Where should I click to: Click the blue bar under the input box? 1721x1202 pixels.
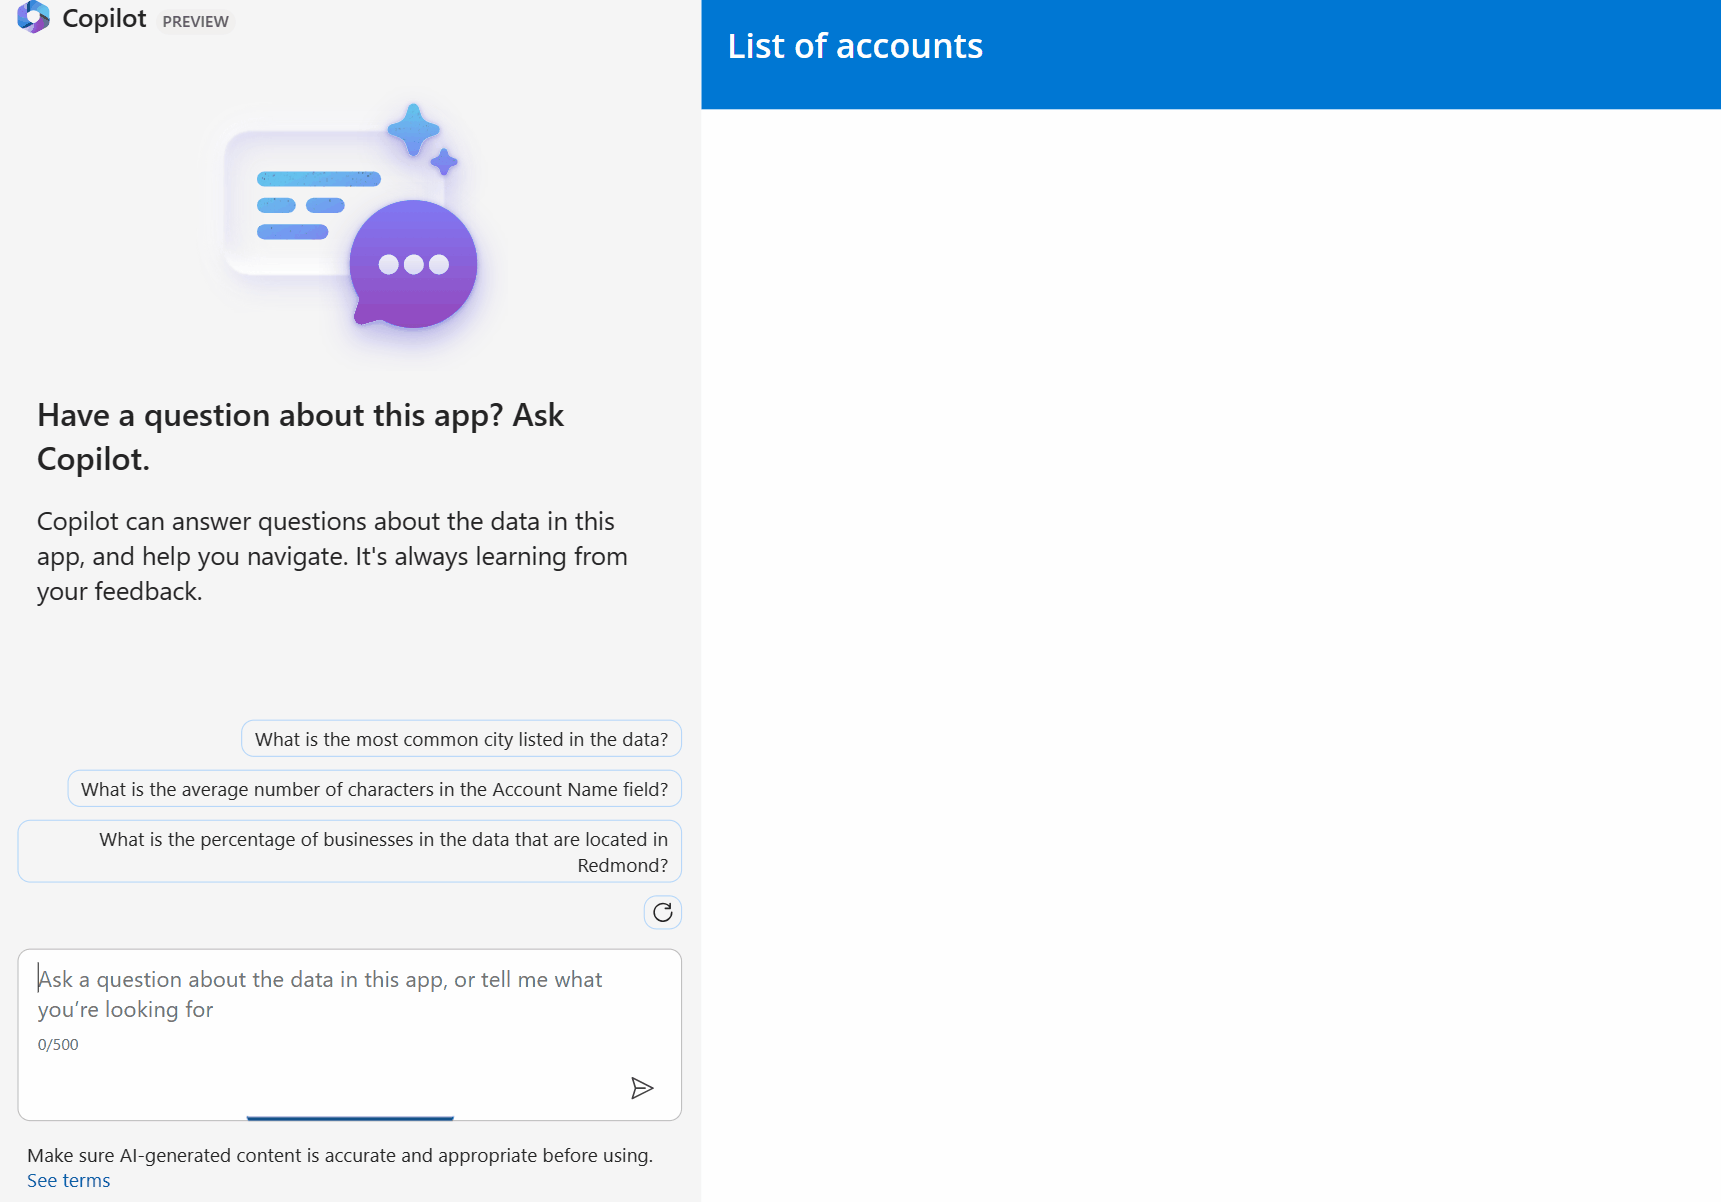350,1117
